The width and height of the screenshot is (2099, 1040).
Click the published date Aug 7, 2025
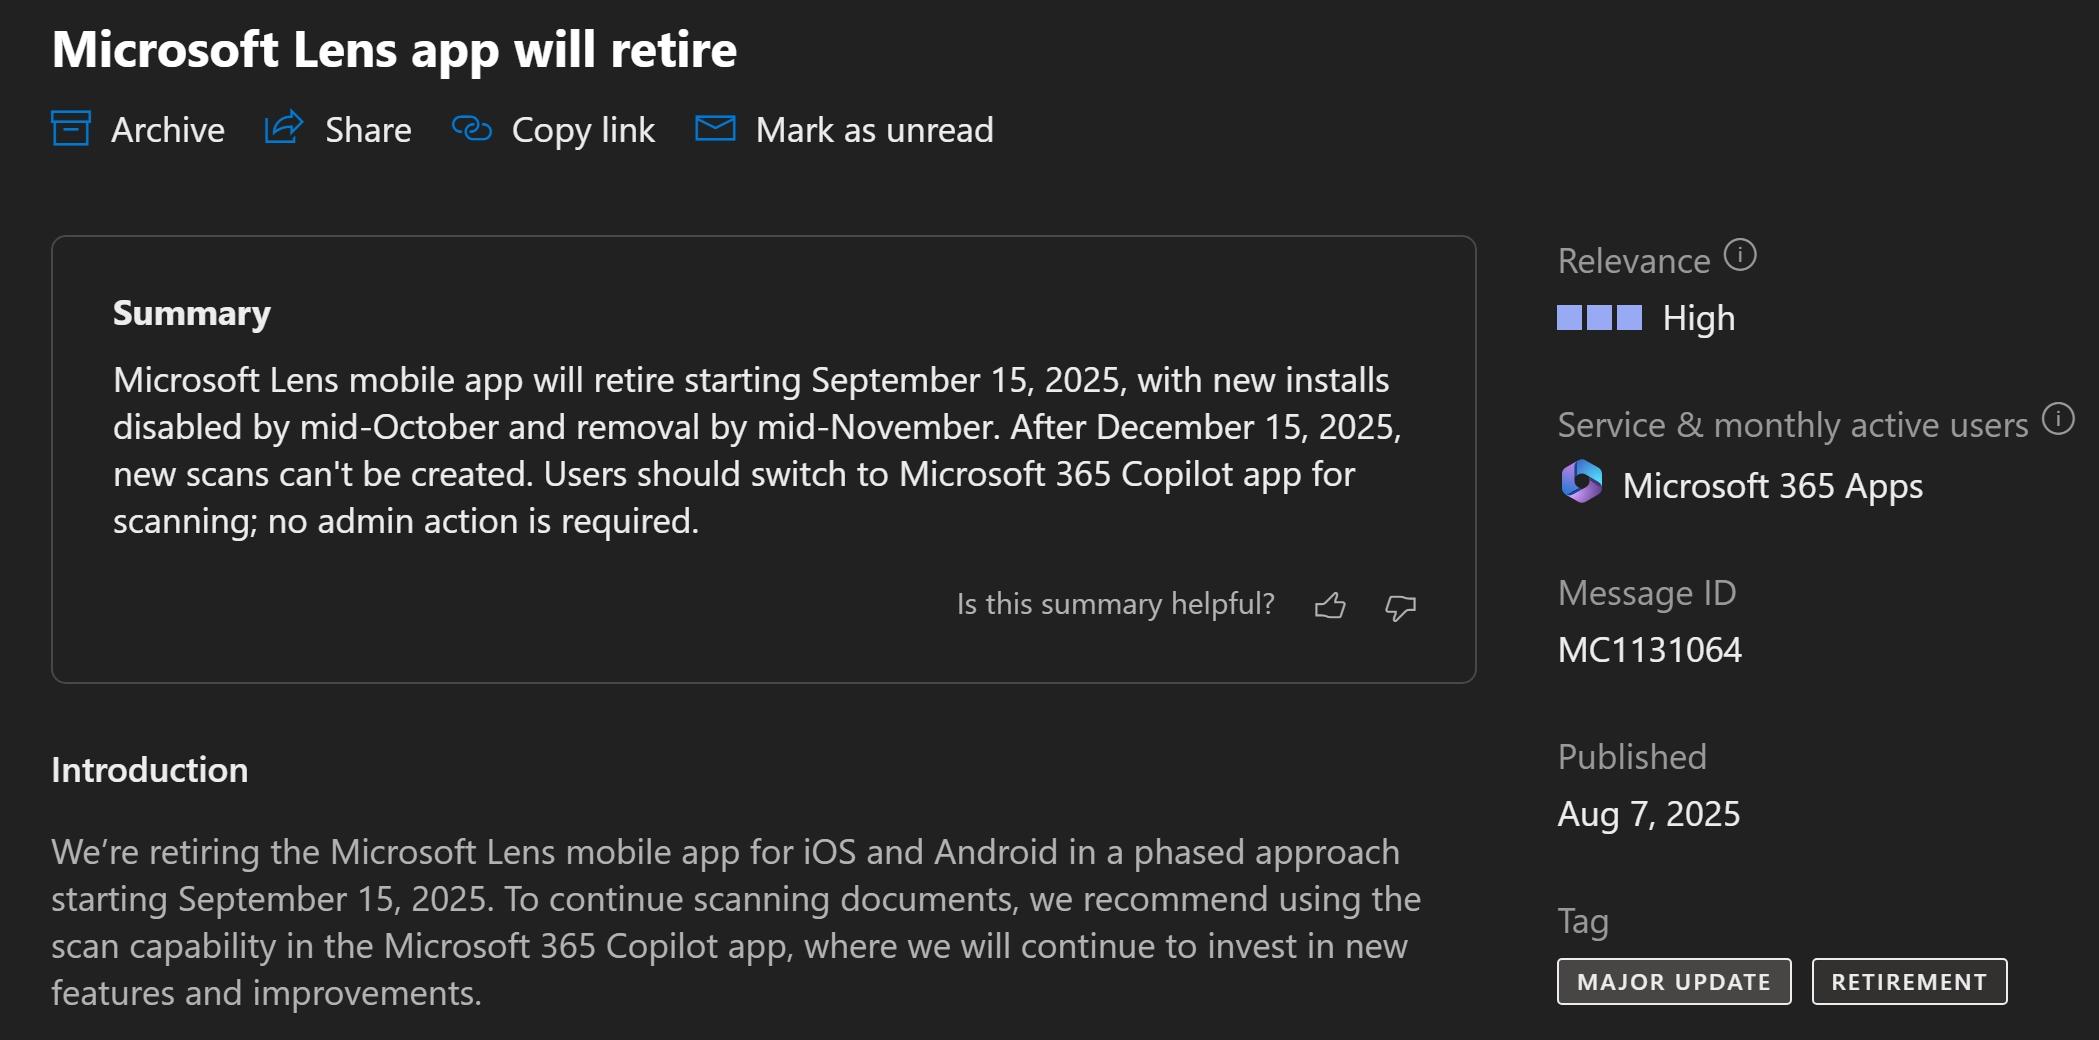(x=1648, y=814)
